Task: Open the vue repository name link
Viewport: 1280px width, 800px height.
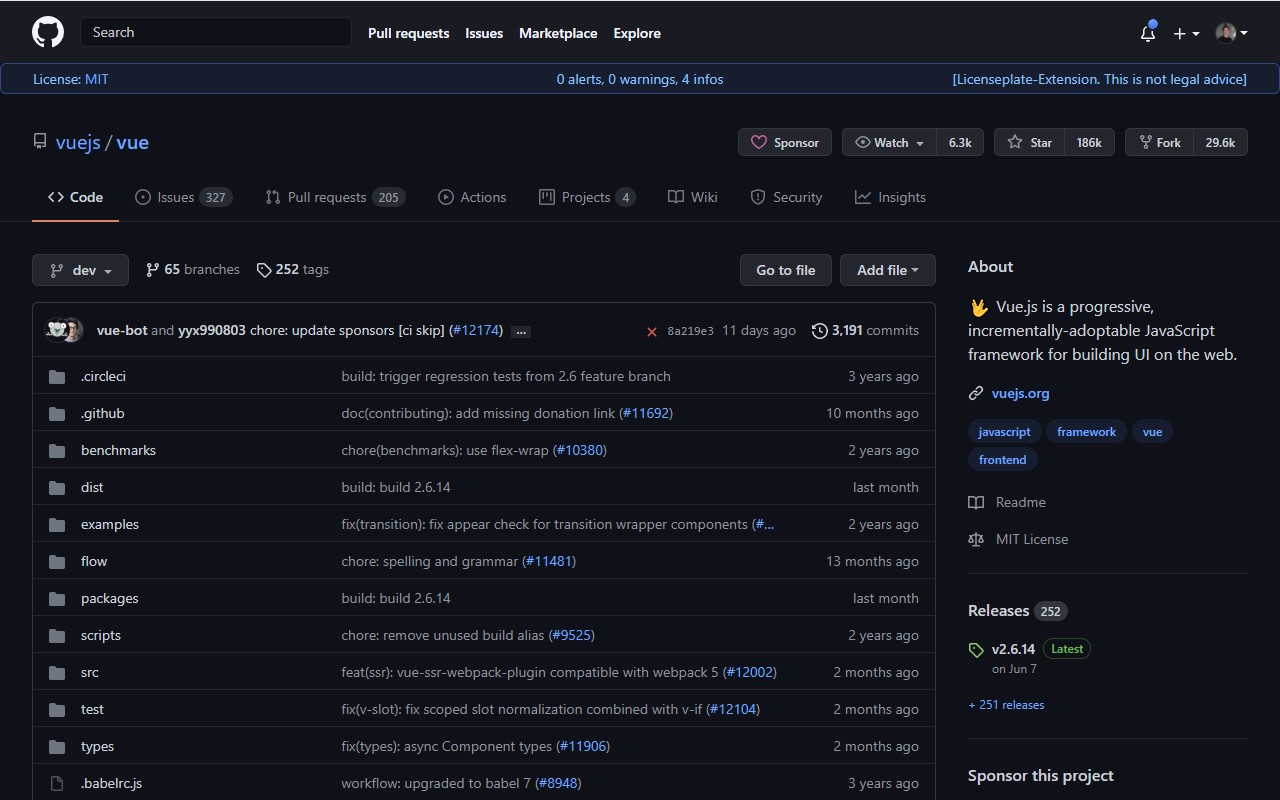Action: point(133,142)
